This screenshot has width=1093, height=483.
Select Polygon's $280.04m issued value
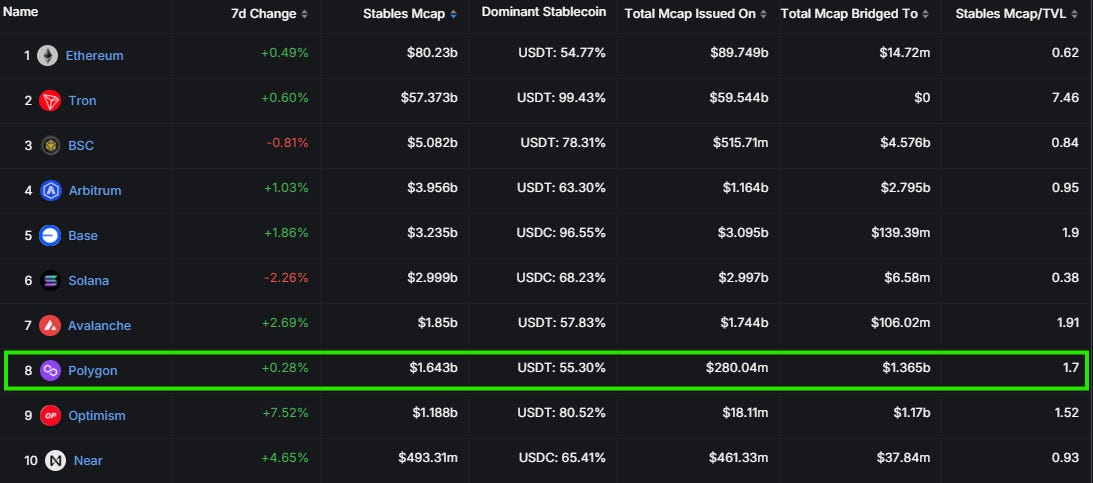(737, 368)
